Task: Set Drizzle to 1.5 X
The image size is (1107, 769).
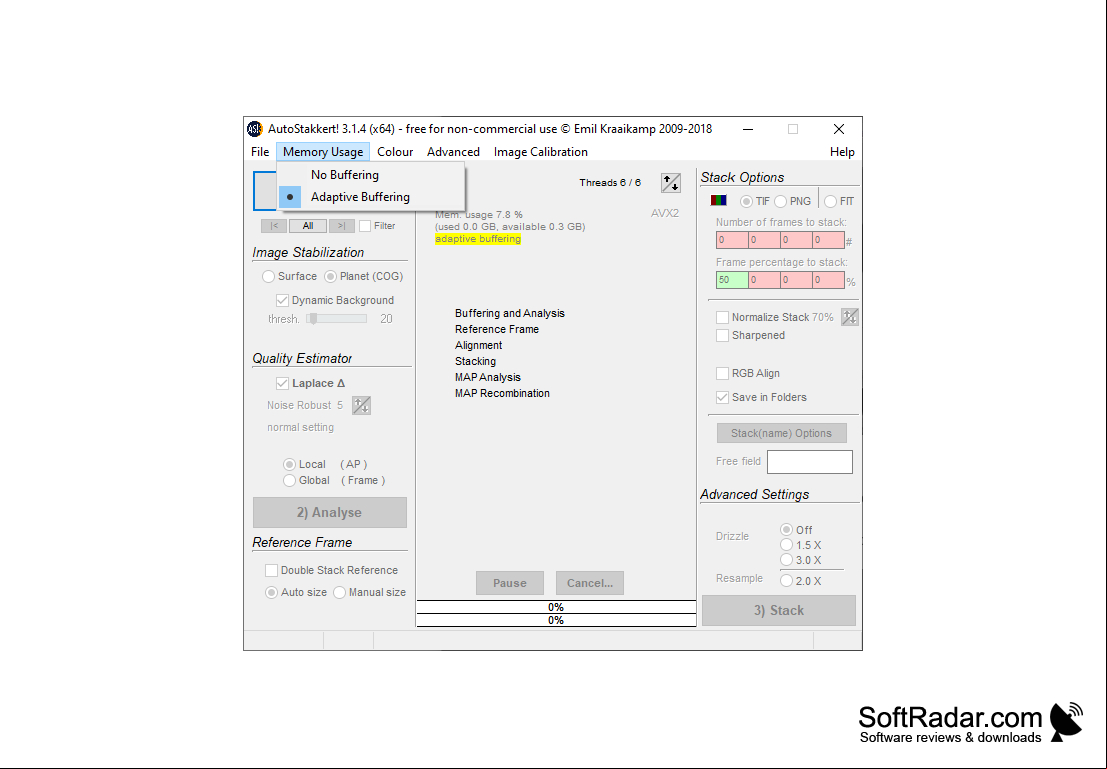Action: pos(801,545)
